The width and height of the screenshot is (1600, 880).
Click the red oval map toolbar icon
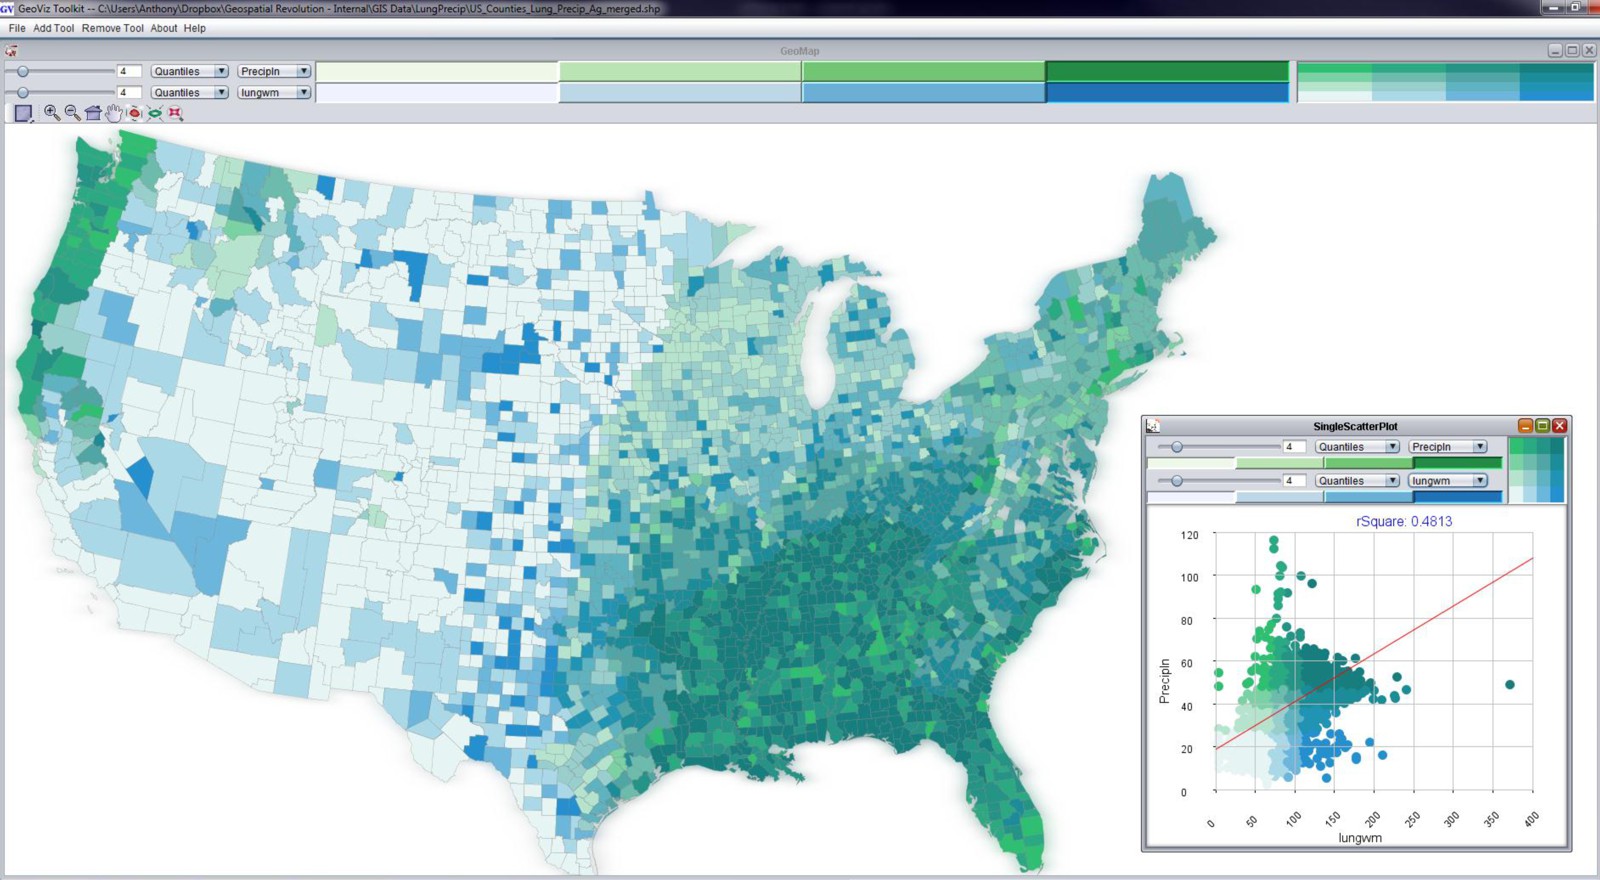coord(134,113)
